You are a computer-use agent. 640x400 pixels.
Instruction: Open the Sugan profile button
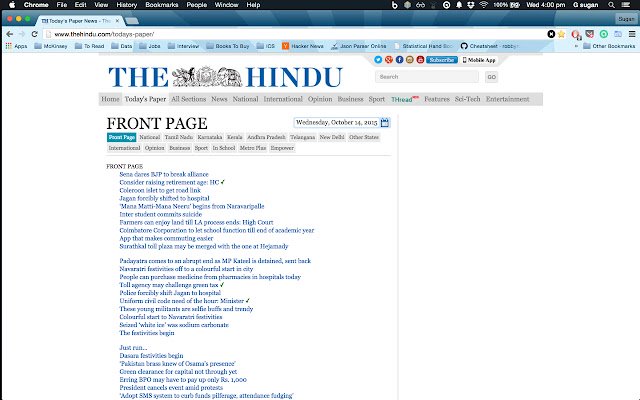[x=626, y=19]
